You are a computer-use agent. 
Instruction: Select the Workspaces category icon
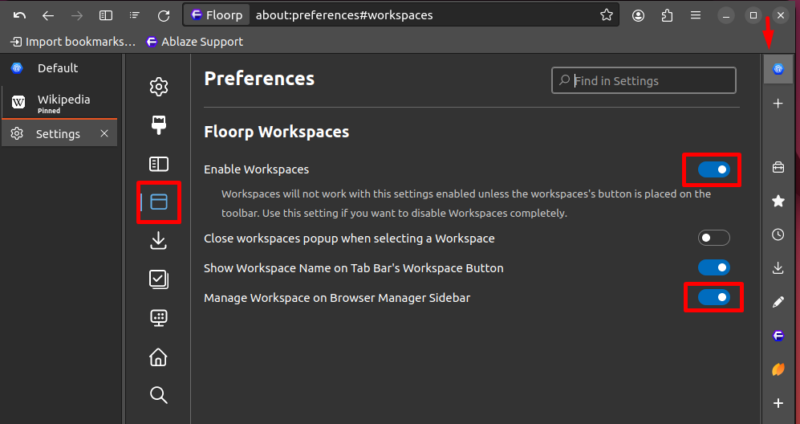[x=159, y=202]
